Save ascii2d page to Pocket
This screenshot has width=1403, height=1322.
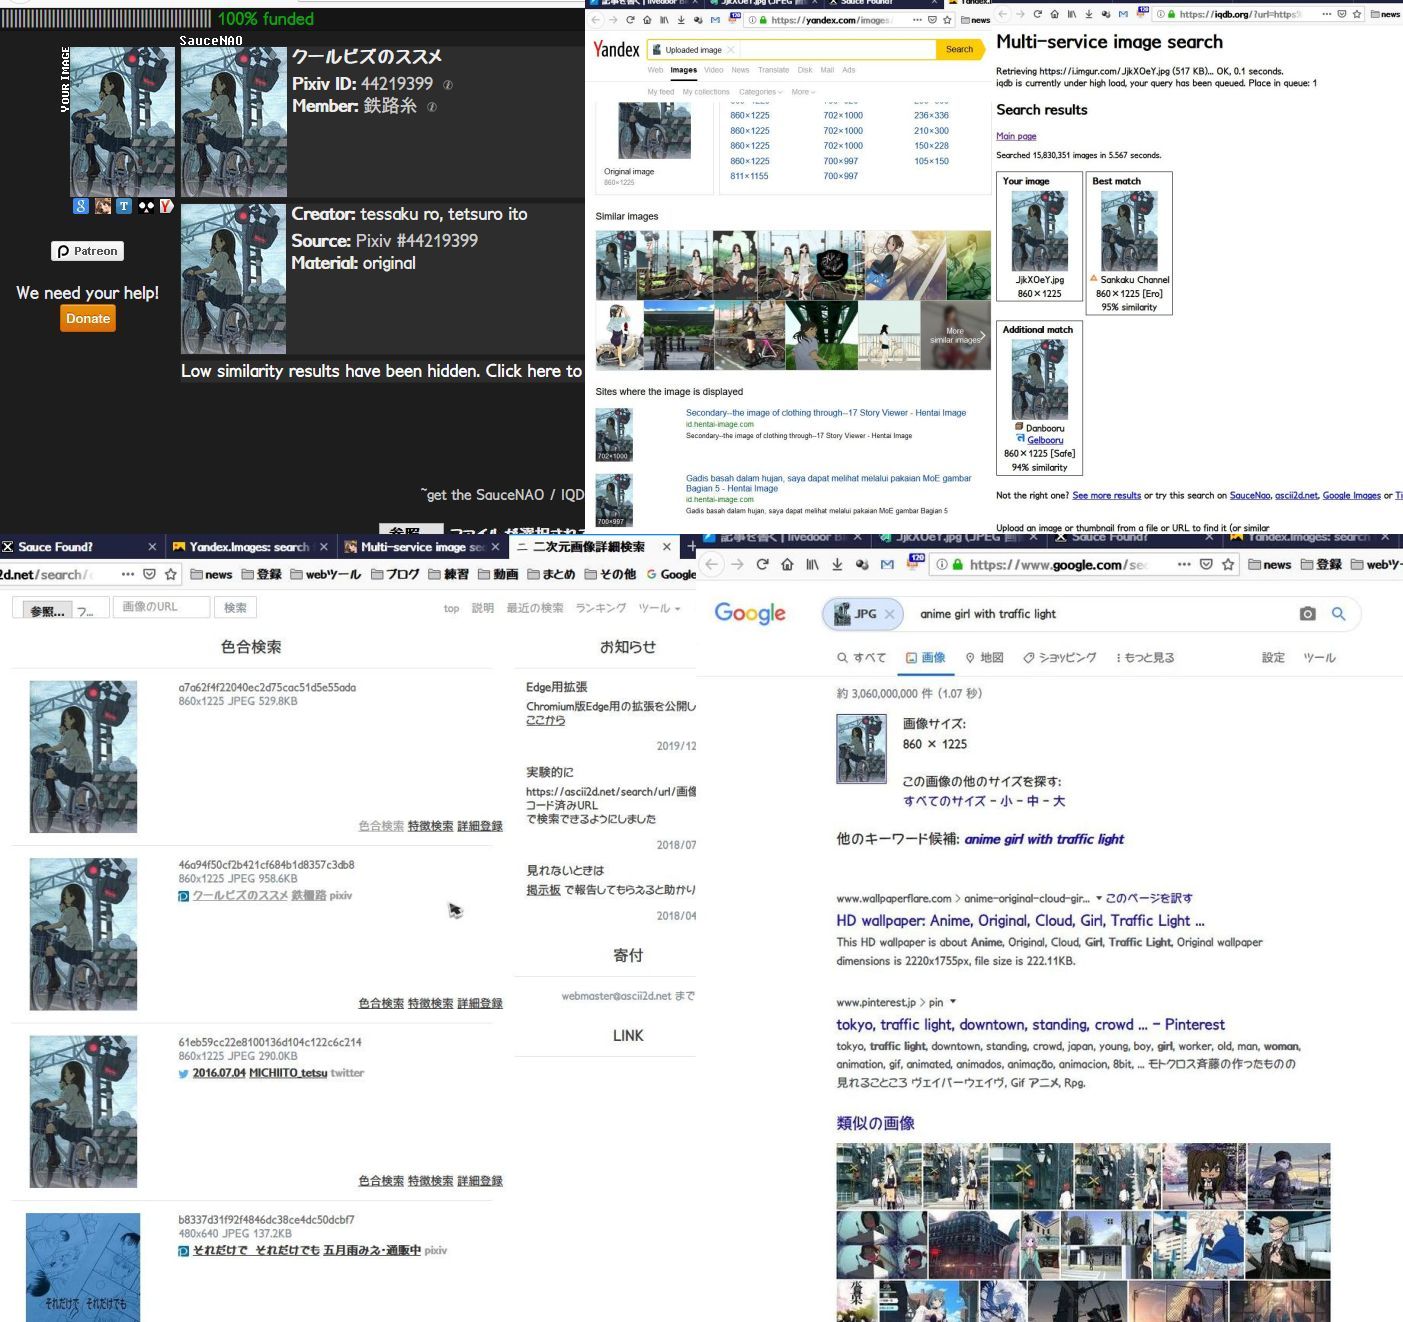(x=149, y=574)
